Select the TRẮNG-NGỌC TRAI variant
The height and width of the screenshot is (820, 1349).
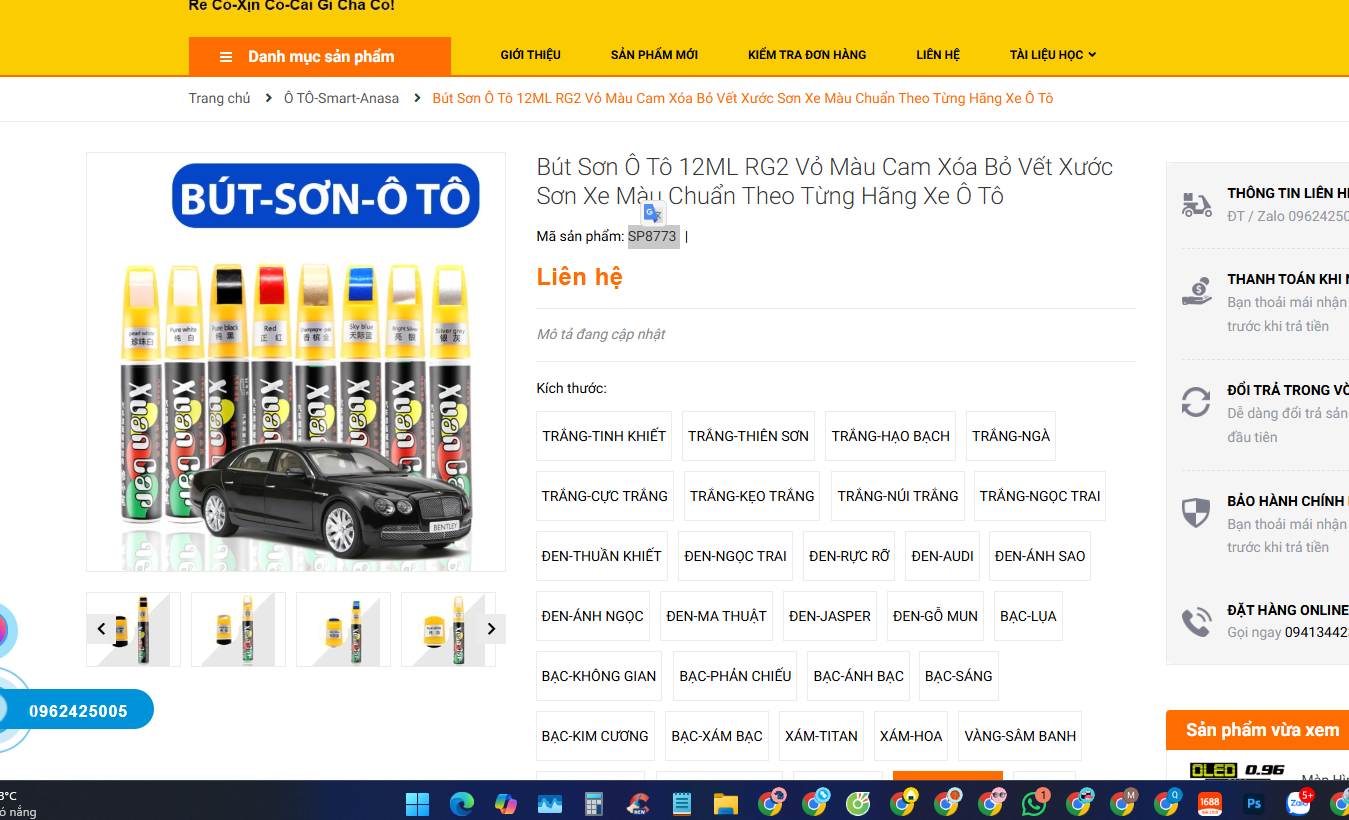click(x=1040, y=496)
